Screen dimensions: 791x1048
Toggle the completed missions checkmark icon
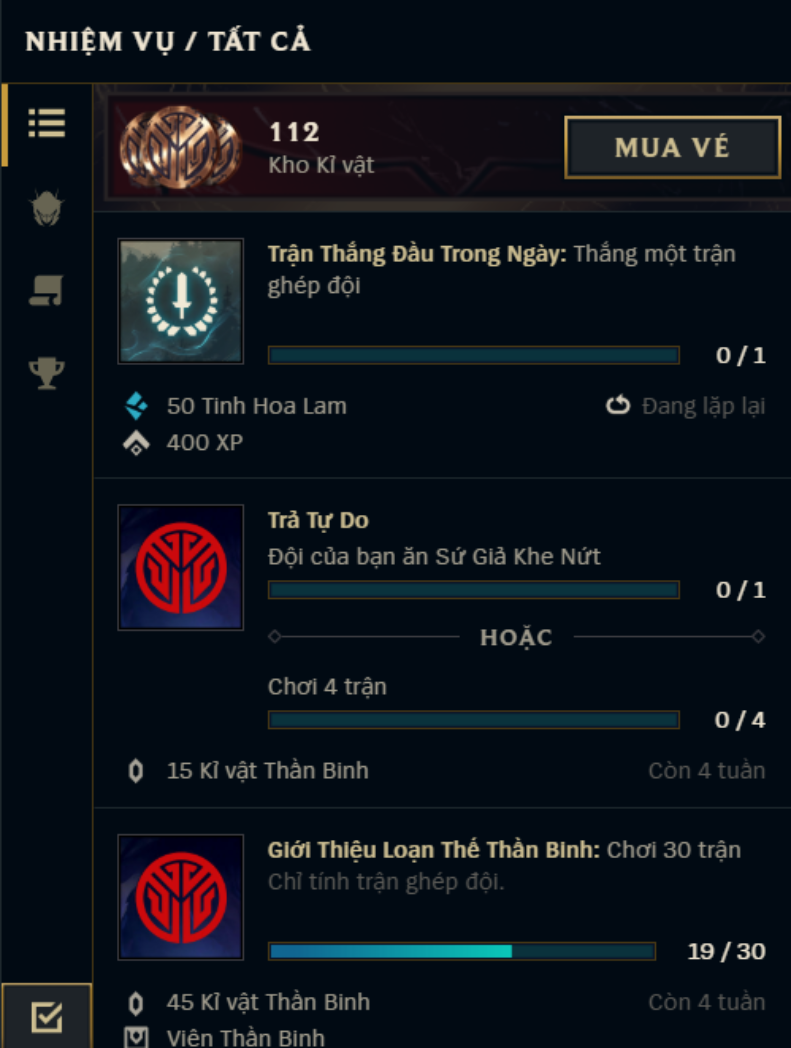pos(47,1017)
